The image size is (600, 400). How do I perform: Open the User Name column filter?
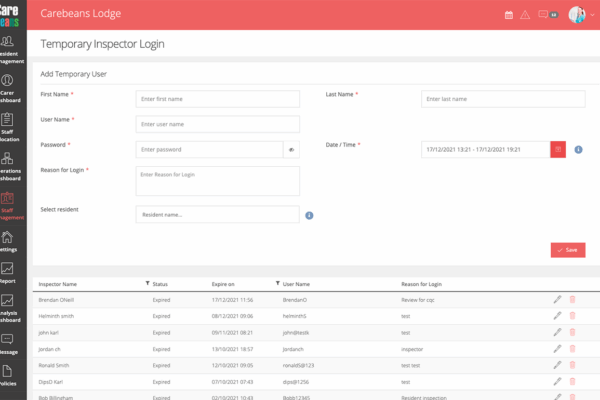point(276,284)
